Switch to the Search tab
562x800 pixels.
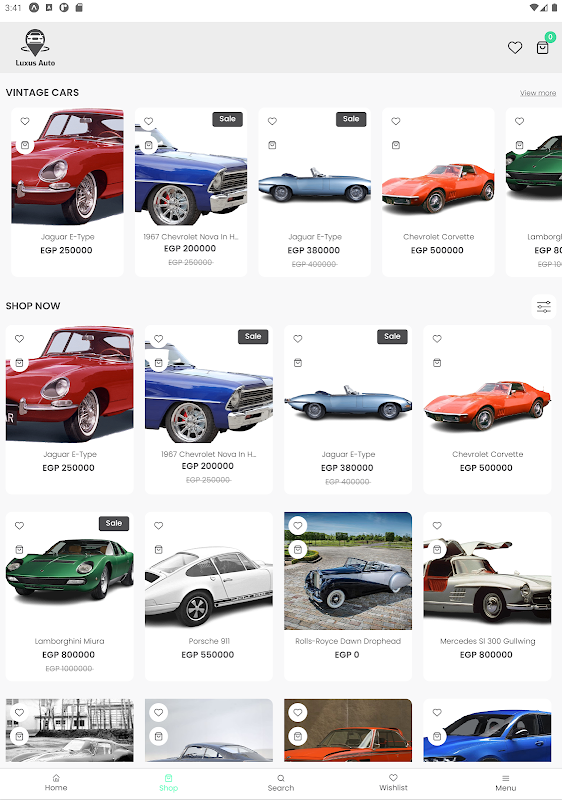[x=281, y=783]
